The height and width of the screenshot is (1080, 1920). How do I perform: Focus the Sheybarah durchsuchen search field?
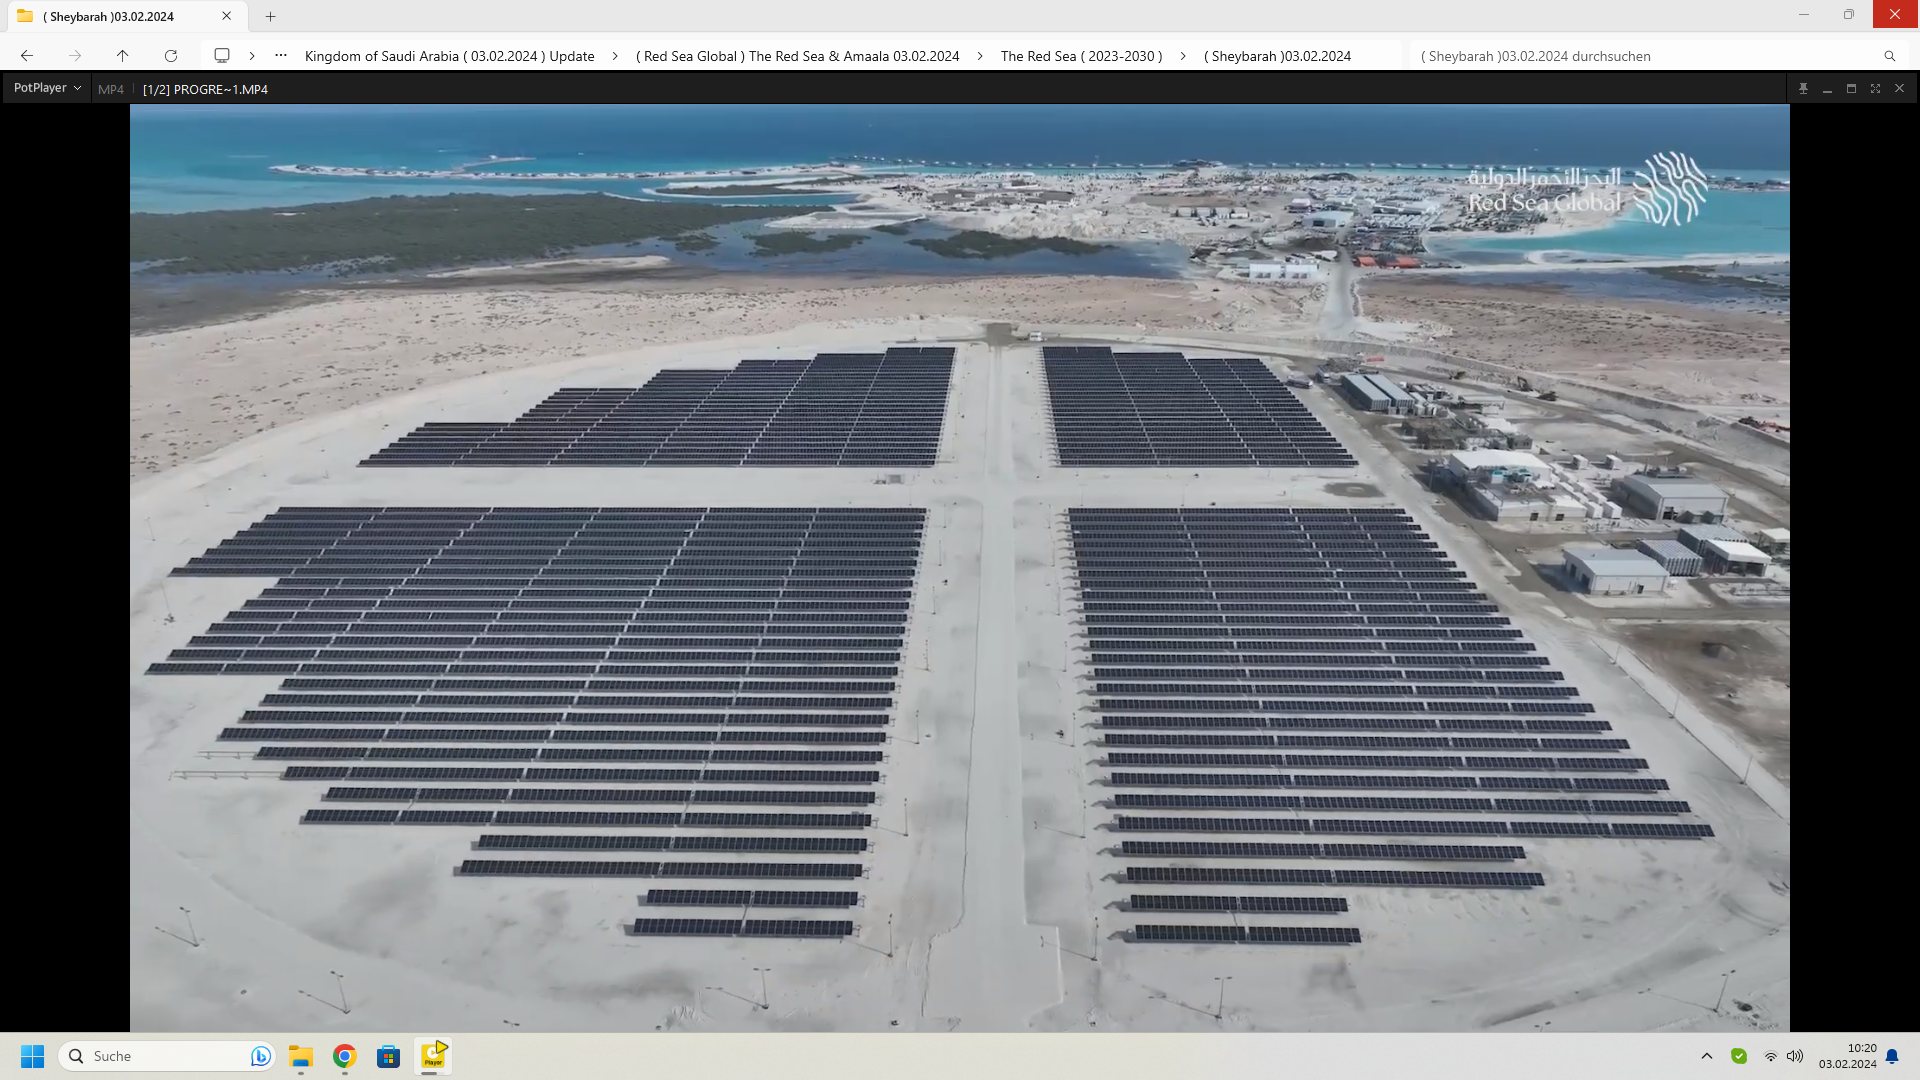click(x=1645, y=56)
